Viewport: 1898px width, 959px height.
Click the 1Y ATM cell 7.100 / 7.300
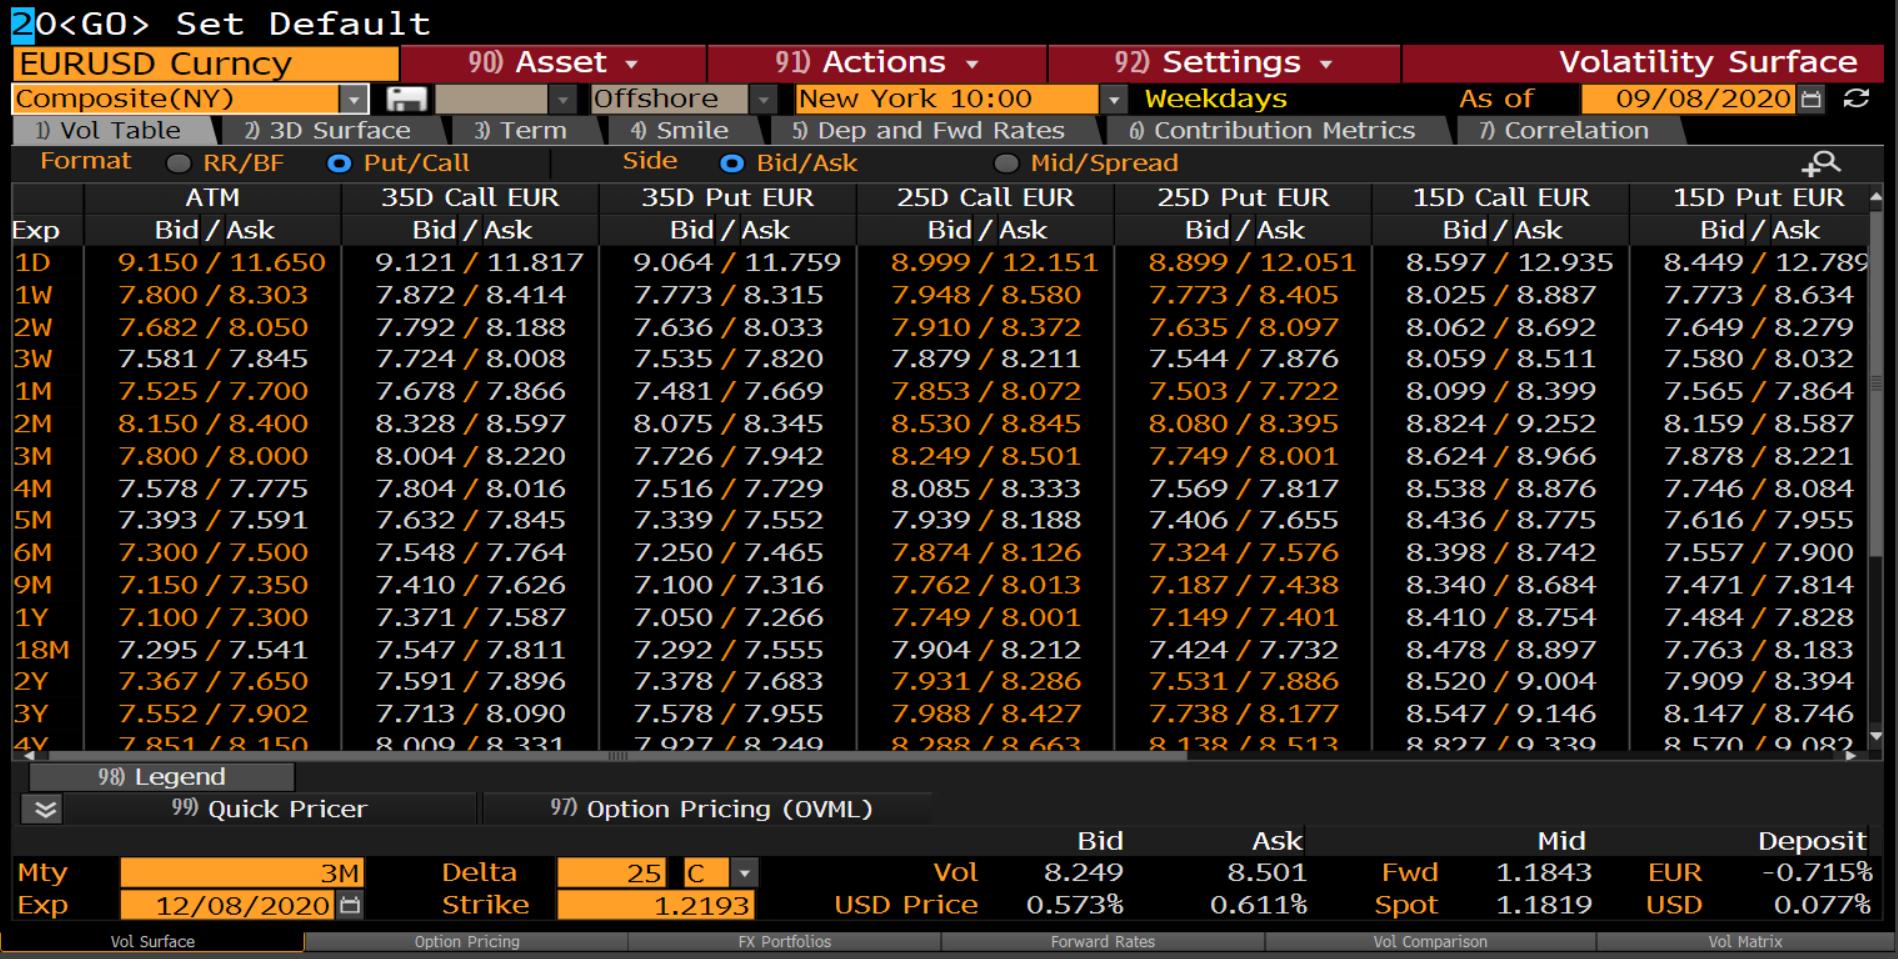pyautogui.click(x=212, y=617)
